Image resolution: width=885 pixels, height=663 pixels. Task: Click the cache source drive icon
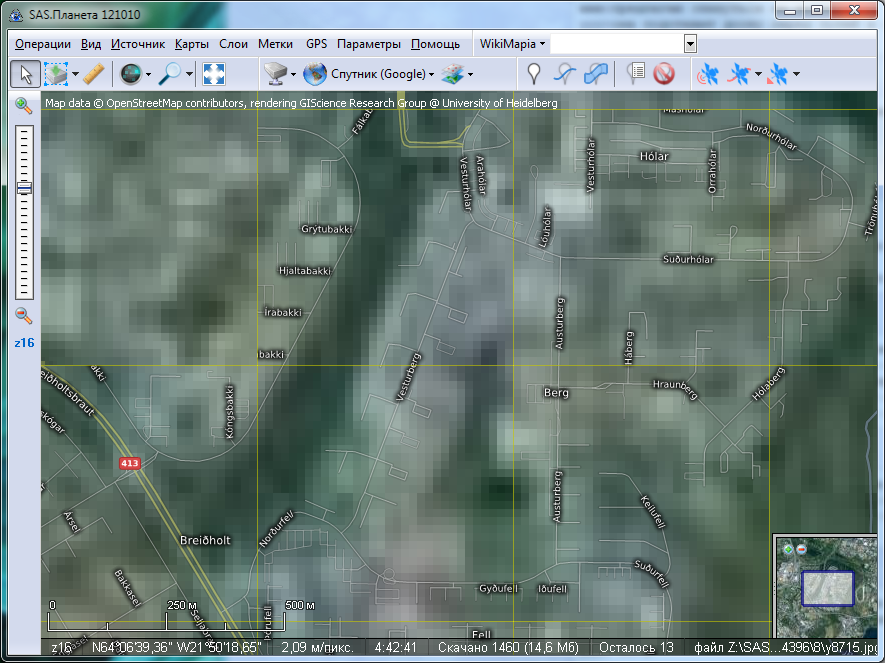click(x=275, y=74)
